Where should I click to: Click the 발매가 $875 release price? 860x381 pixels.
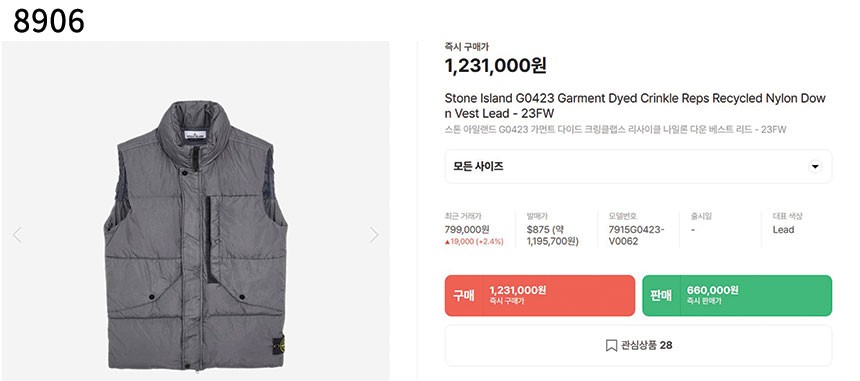552,235
